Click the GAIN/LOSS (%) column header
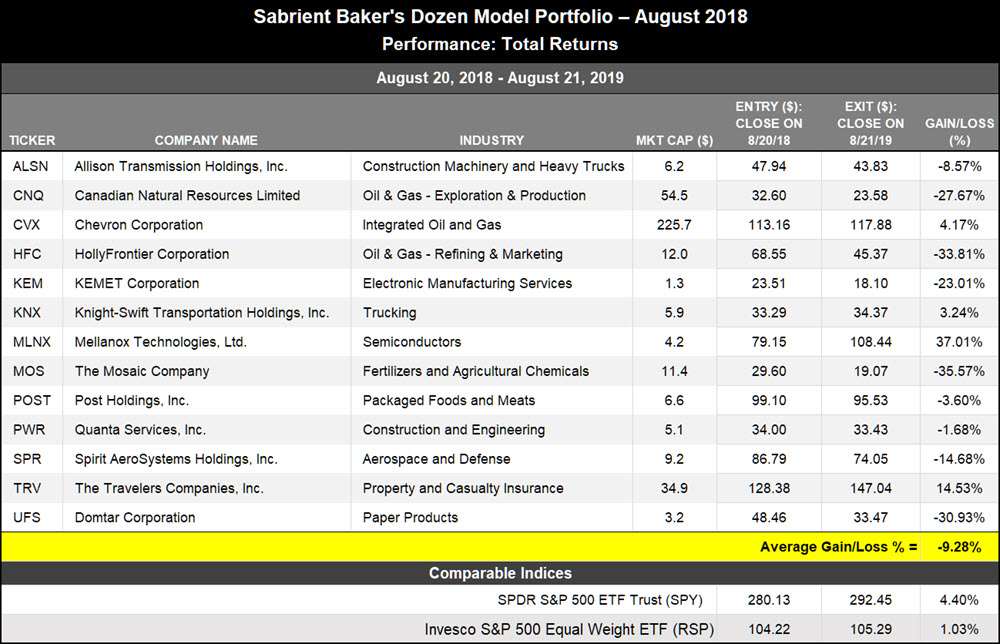The image size is (1000, 644). pyautogui.click(x=959, y=132)
